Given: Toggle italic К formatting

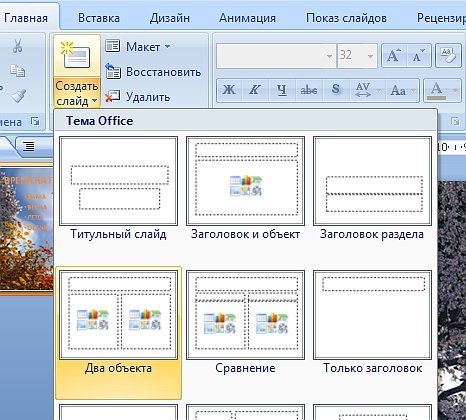Looking at the screenshot, I should tap(255, 90).
